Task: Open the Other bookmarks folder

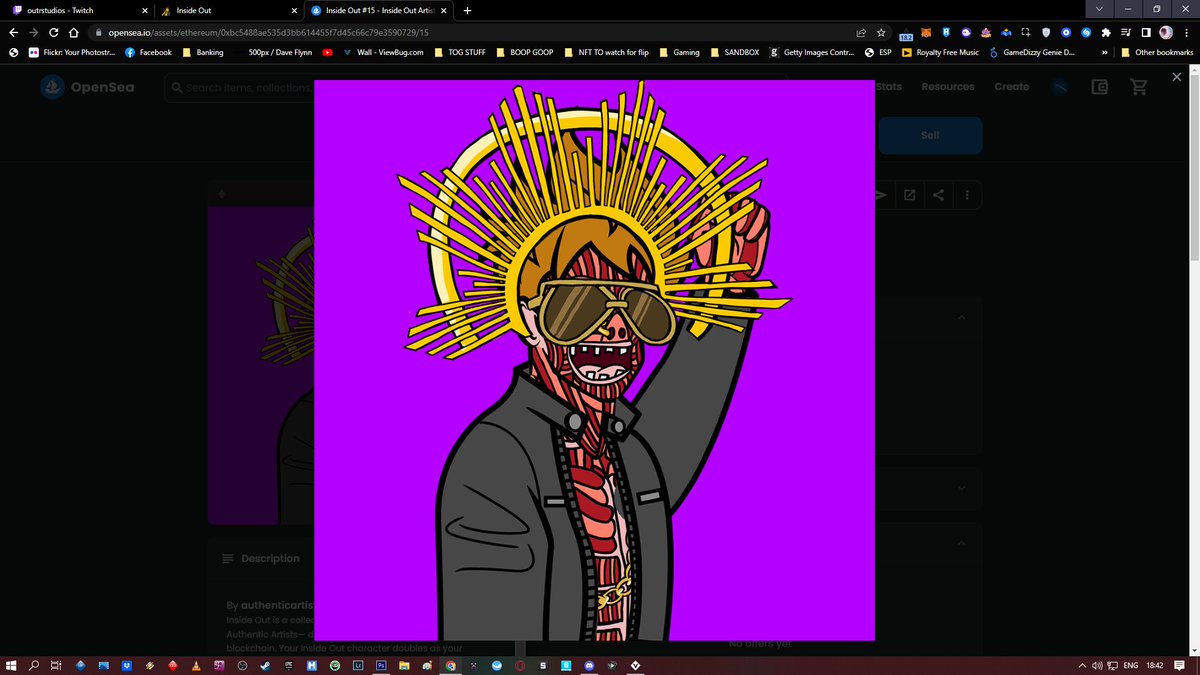Action: [1157, 52]
